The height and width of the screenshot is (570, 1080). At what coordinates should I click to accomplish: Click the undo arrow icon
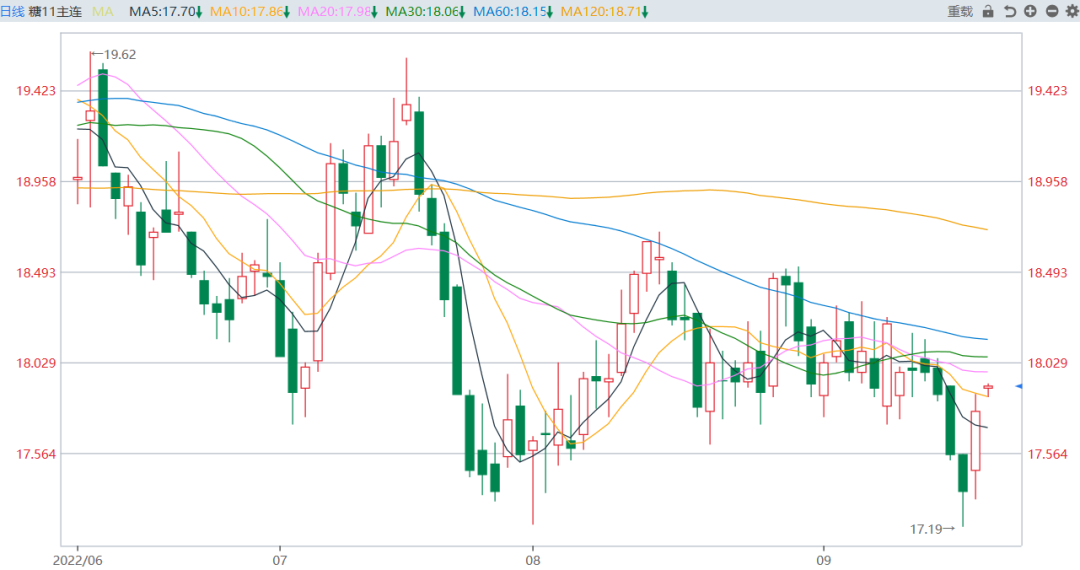click(1010, 11)
